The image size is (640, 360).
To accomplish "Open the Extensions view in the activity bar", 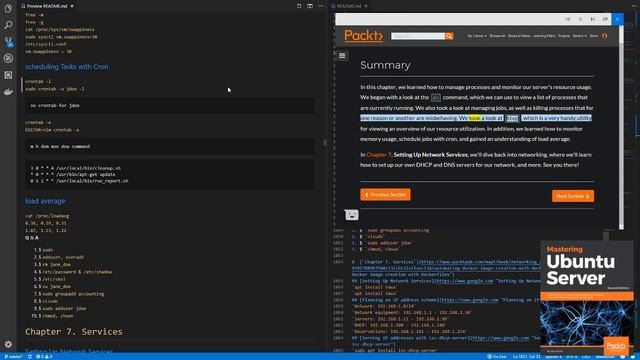I will click(8, 75).
